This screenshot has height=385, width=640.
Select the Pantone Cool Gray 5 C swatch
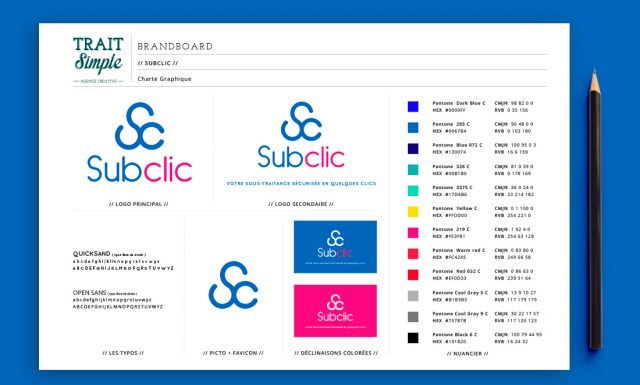click(413, 296)
